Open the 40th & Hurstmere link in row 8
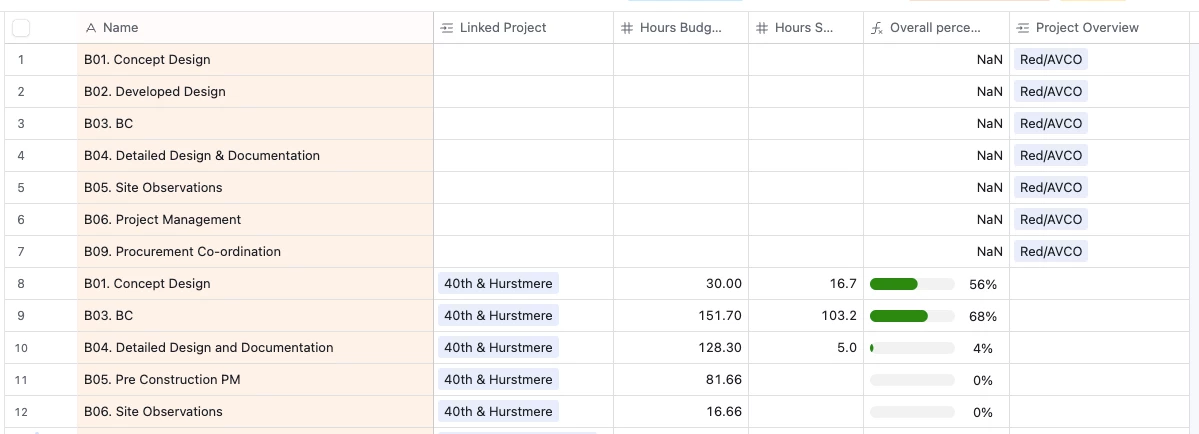This screenshot has width=1199, height=434. [x=498, y=283]
